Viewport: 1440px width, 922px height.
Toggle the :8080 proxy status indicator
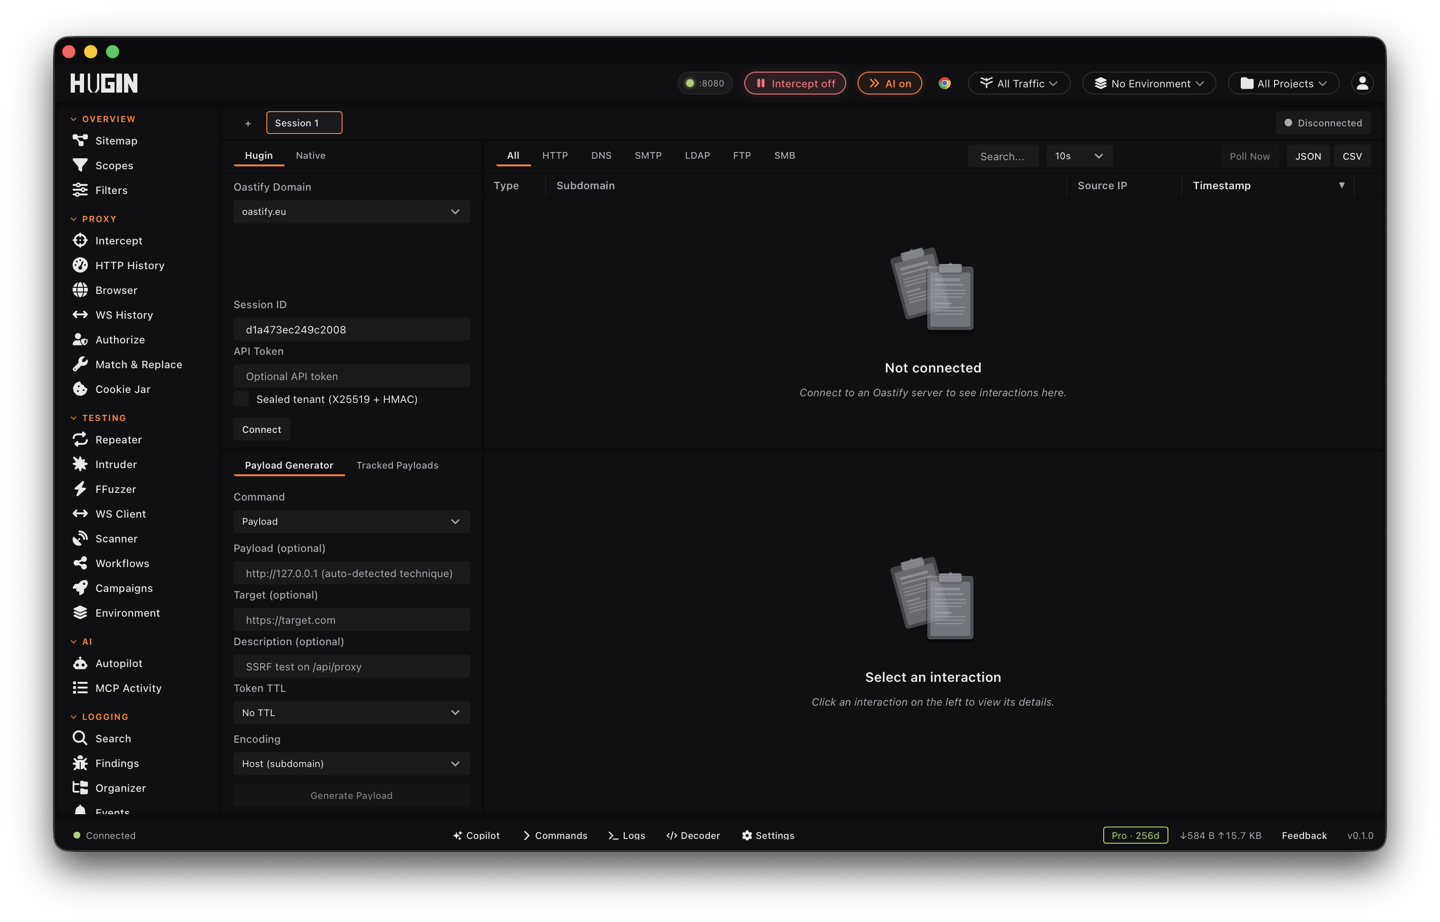(x=705, y=83)
